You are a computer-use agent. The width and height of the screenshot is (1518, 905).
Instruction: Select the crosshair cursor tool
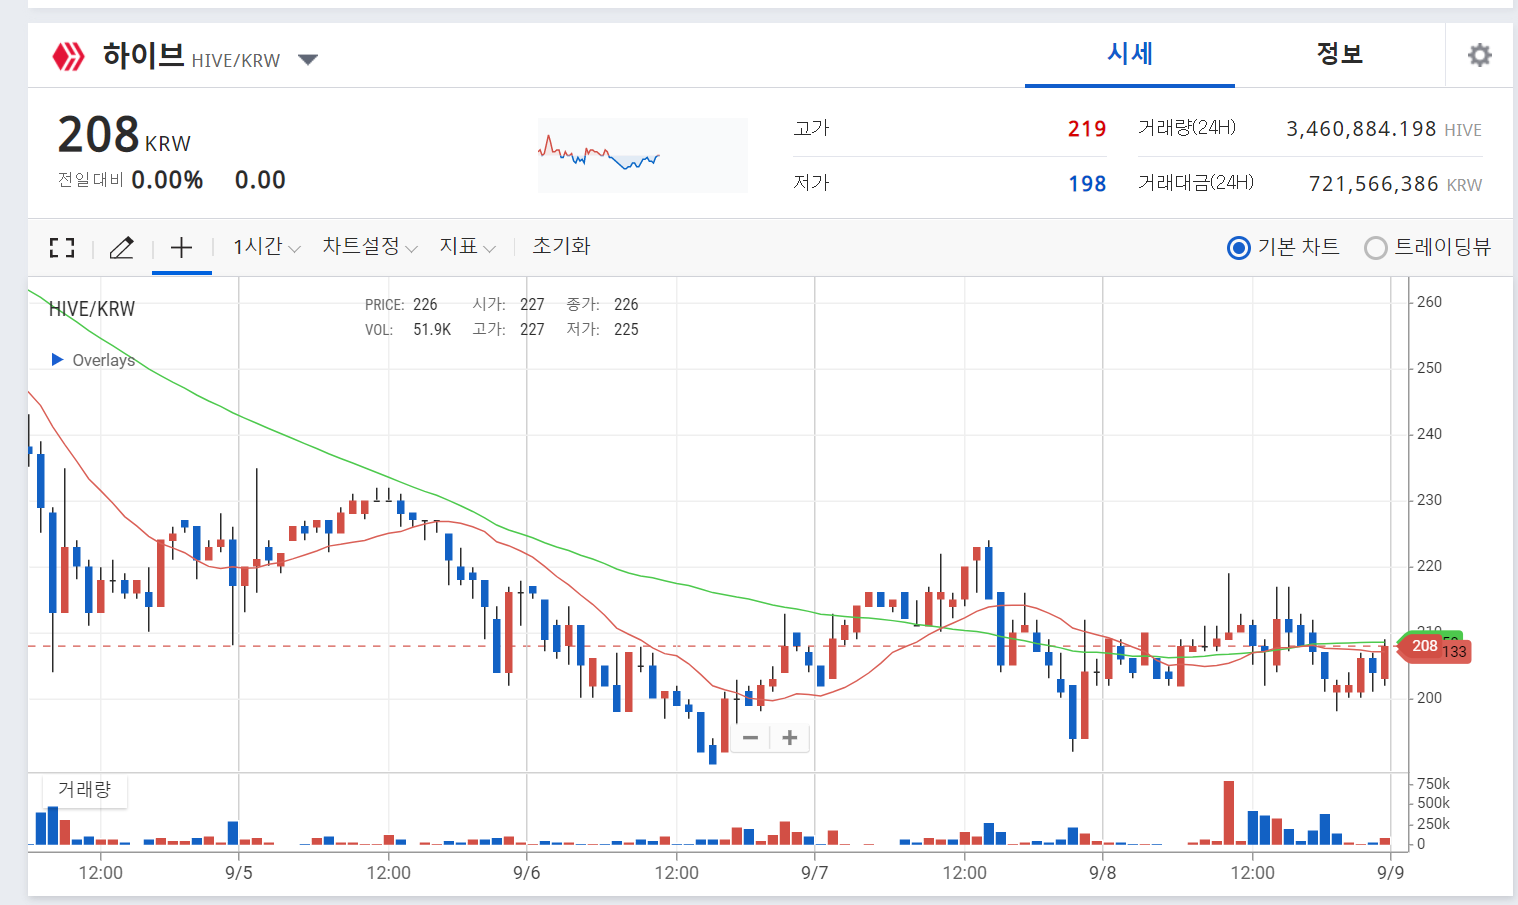click(x=181, y=247)
